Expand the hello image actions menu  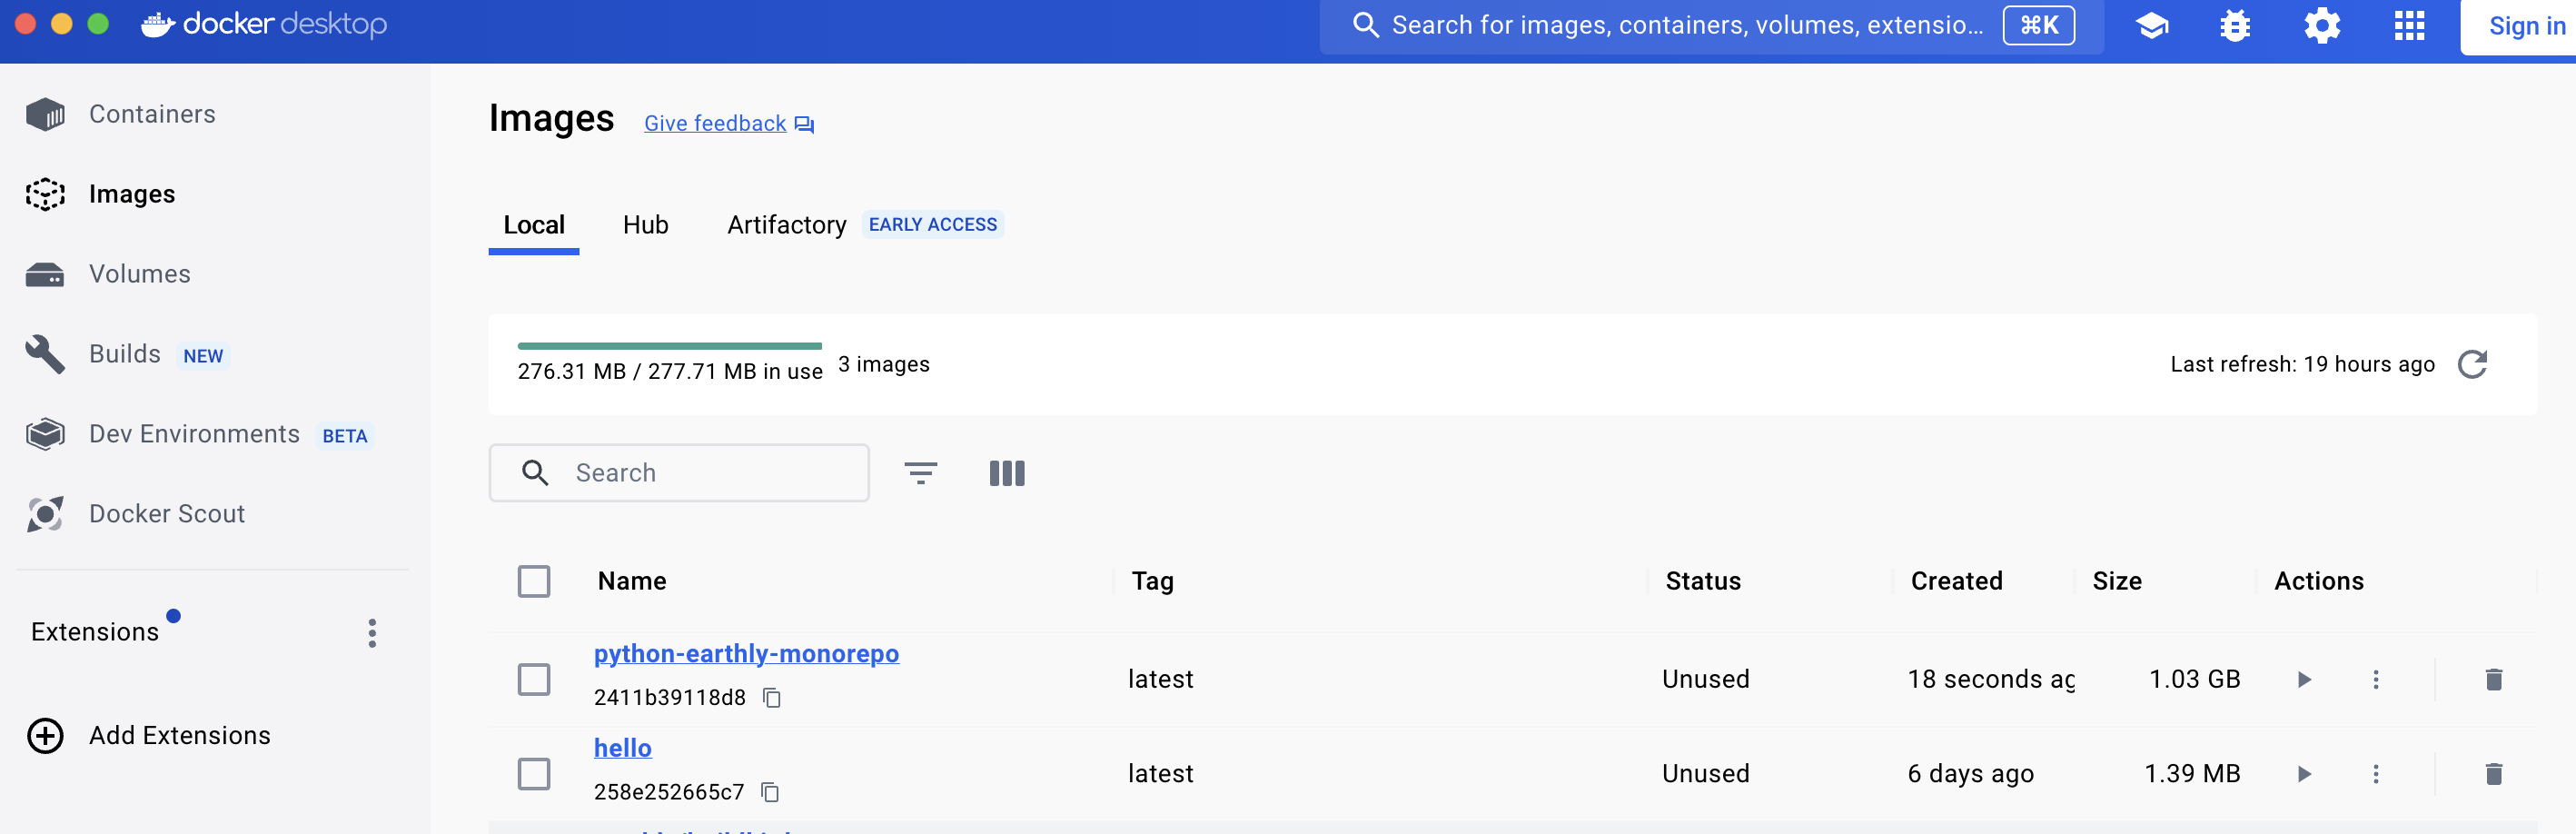pyautogui.click(x=2376, y=773)
